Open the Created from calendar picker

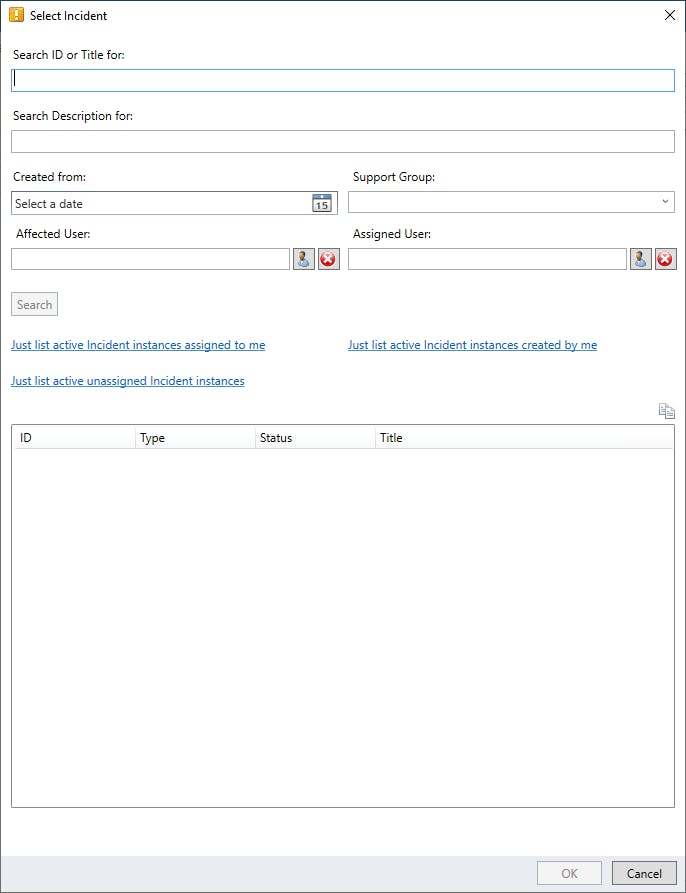click(322, 203)
